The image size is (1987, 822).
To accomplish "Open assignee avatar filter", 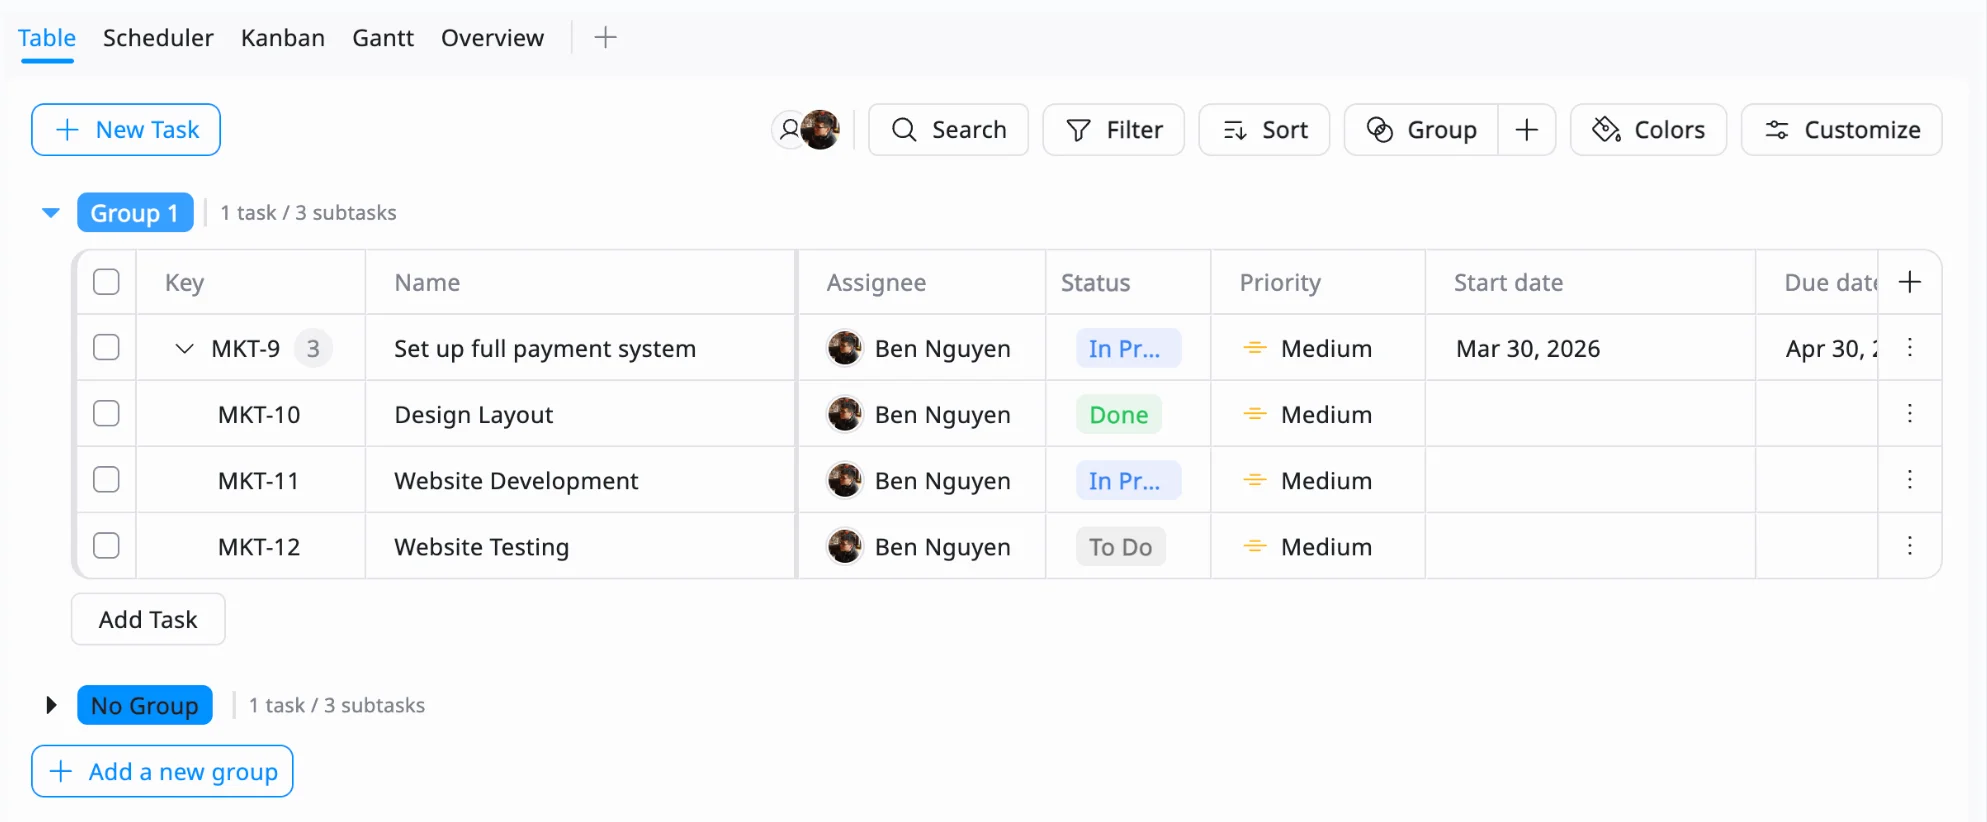I will pyautogui.click(x=806, y=130).
